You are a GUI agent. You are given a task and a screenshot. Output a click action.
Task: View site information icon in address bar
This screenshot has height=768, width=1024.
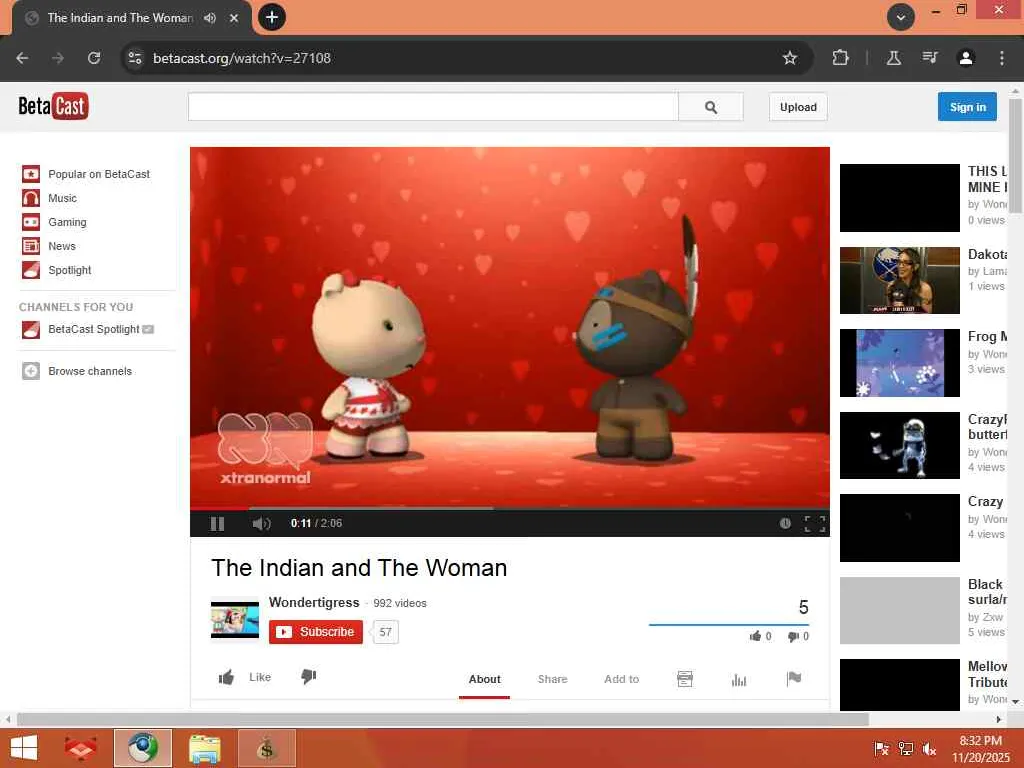pos(135,58)
